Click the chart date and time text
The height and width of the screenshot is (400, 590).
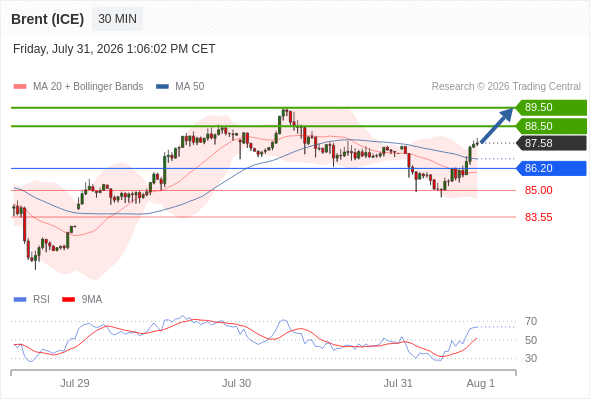tap(114, 49)
